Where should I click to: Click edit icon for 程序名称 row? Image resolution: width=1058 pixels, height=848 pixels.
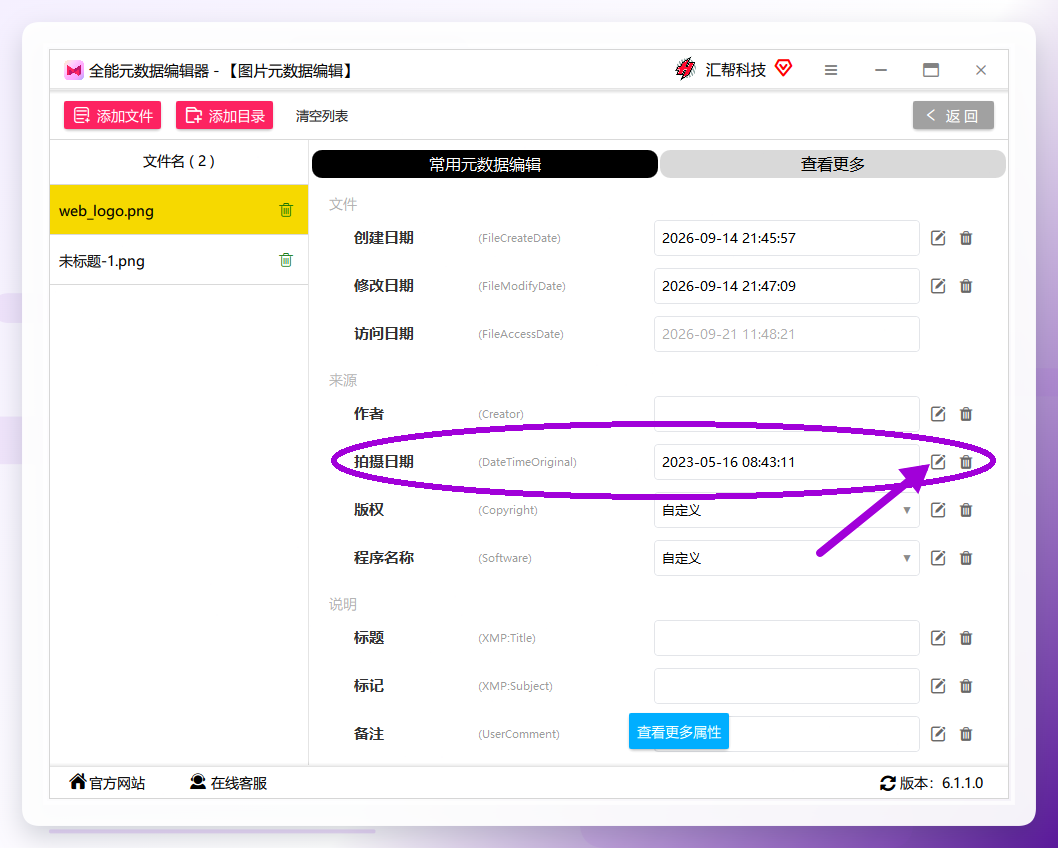[938, 558]
